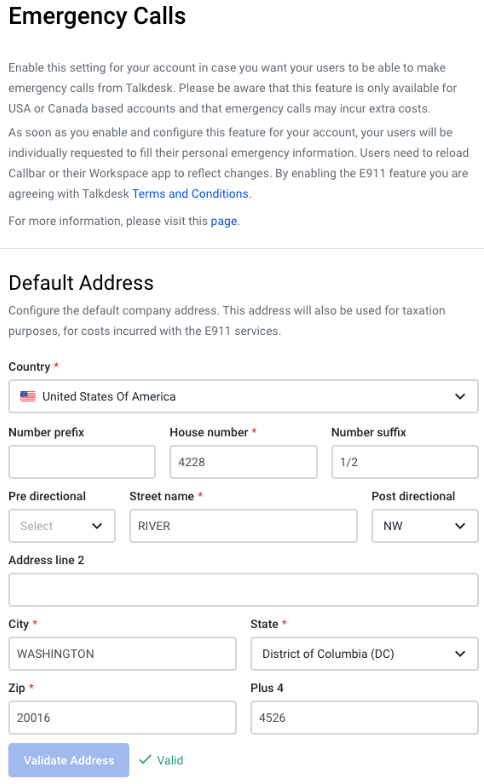This screenshot has width=484, height=784.
Task: Click the Plus 4 field showing 4526
Action: pos(364,718)
